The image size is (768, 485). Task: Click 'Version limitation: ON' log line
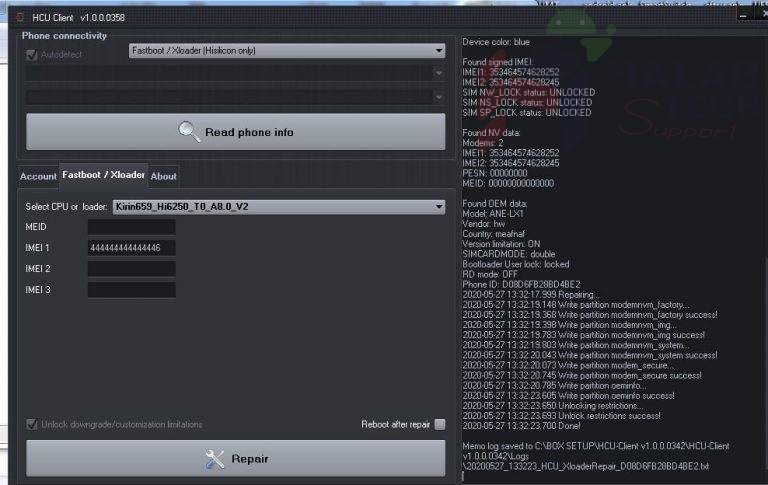click(x=501, y=244)
